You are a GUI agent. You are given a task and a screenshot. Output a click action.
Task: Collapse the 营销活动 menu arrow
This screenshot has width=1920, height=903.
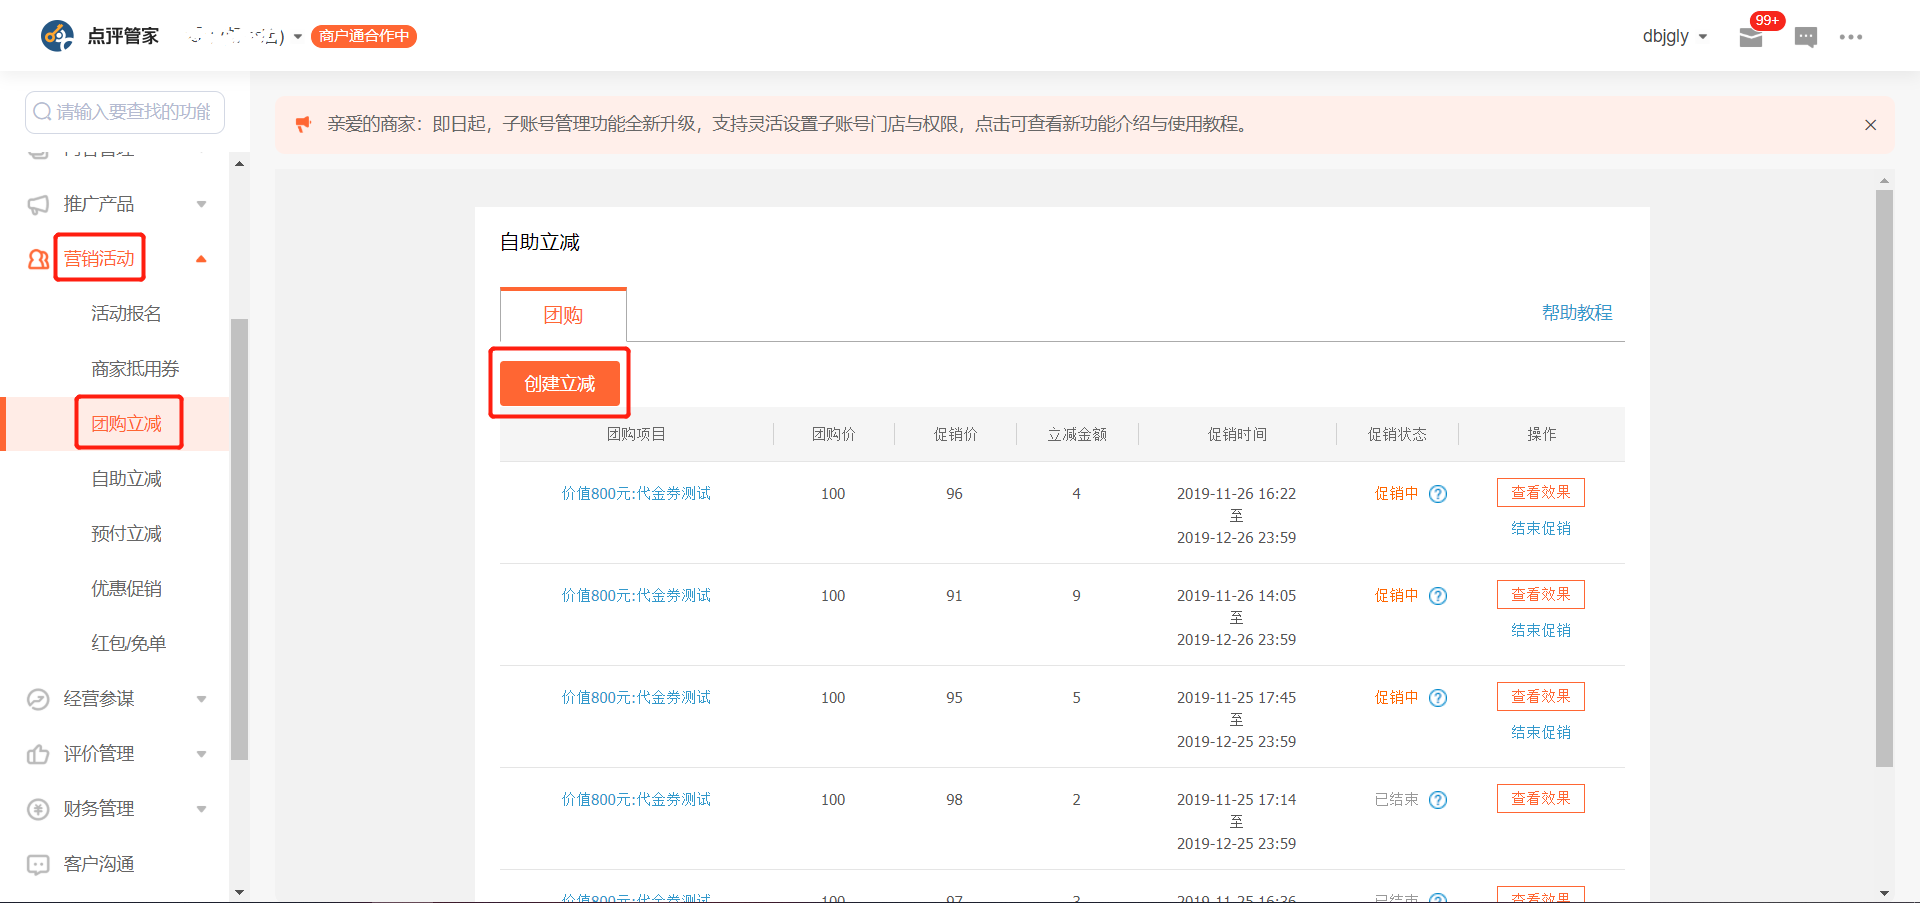tap(201, 259)
